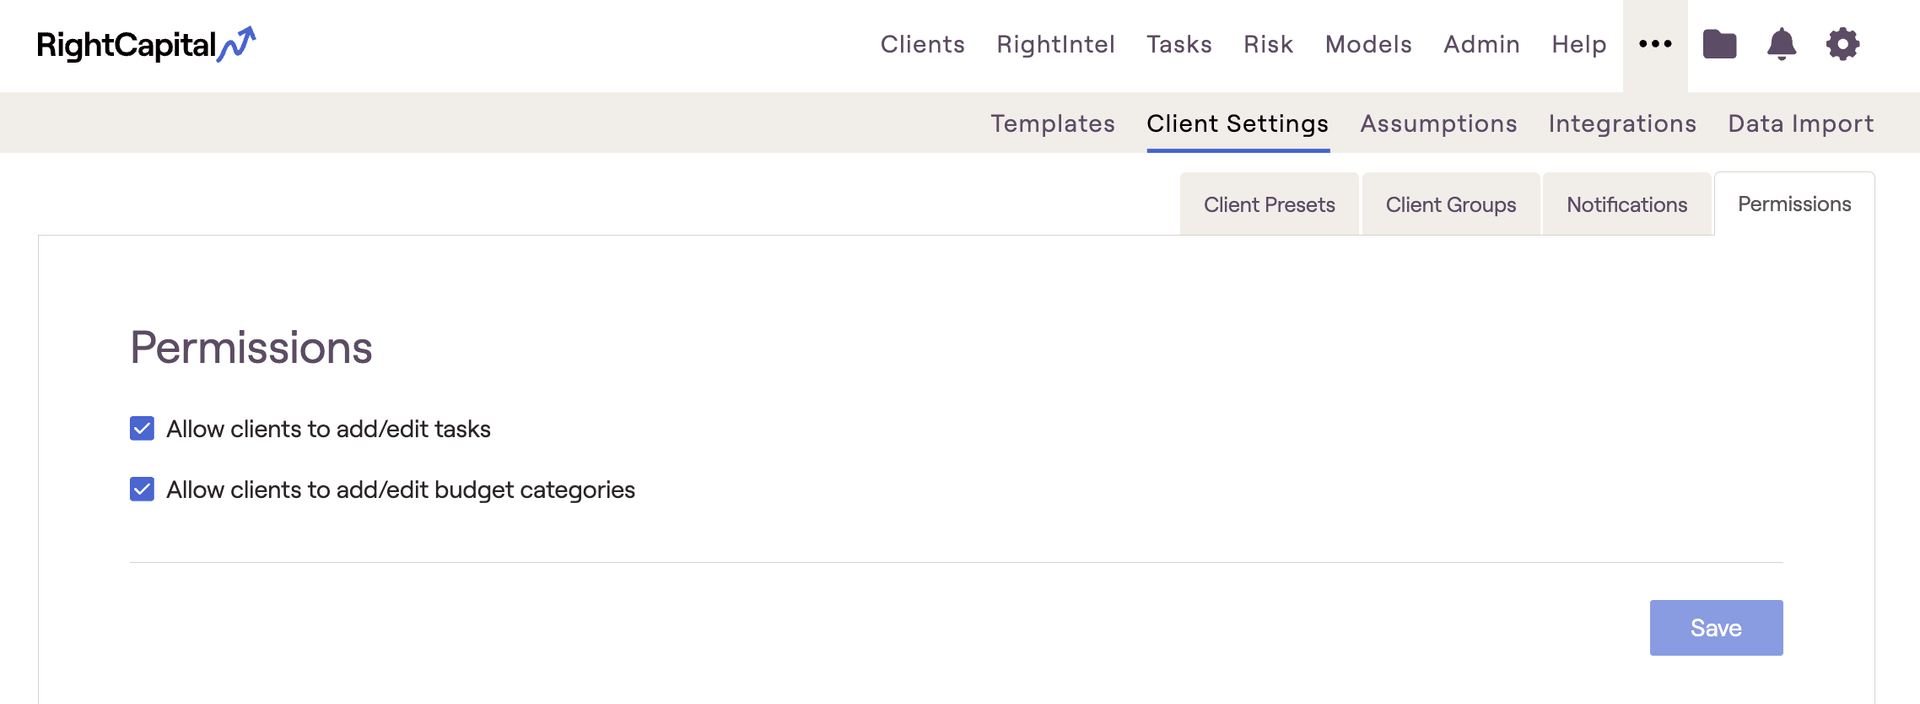Open the Integrations sub-tab
This screenshot has width=1920, height=704.
tap(1622, 123)
